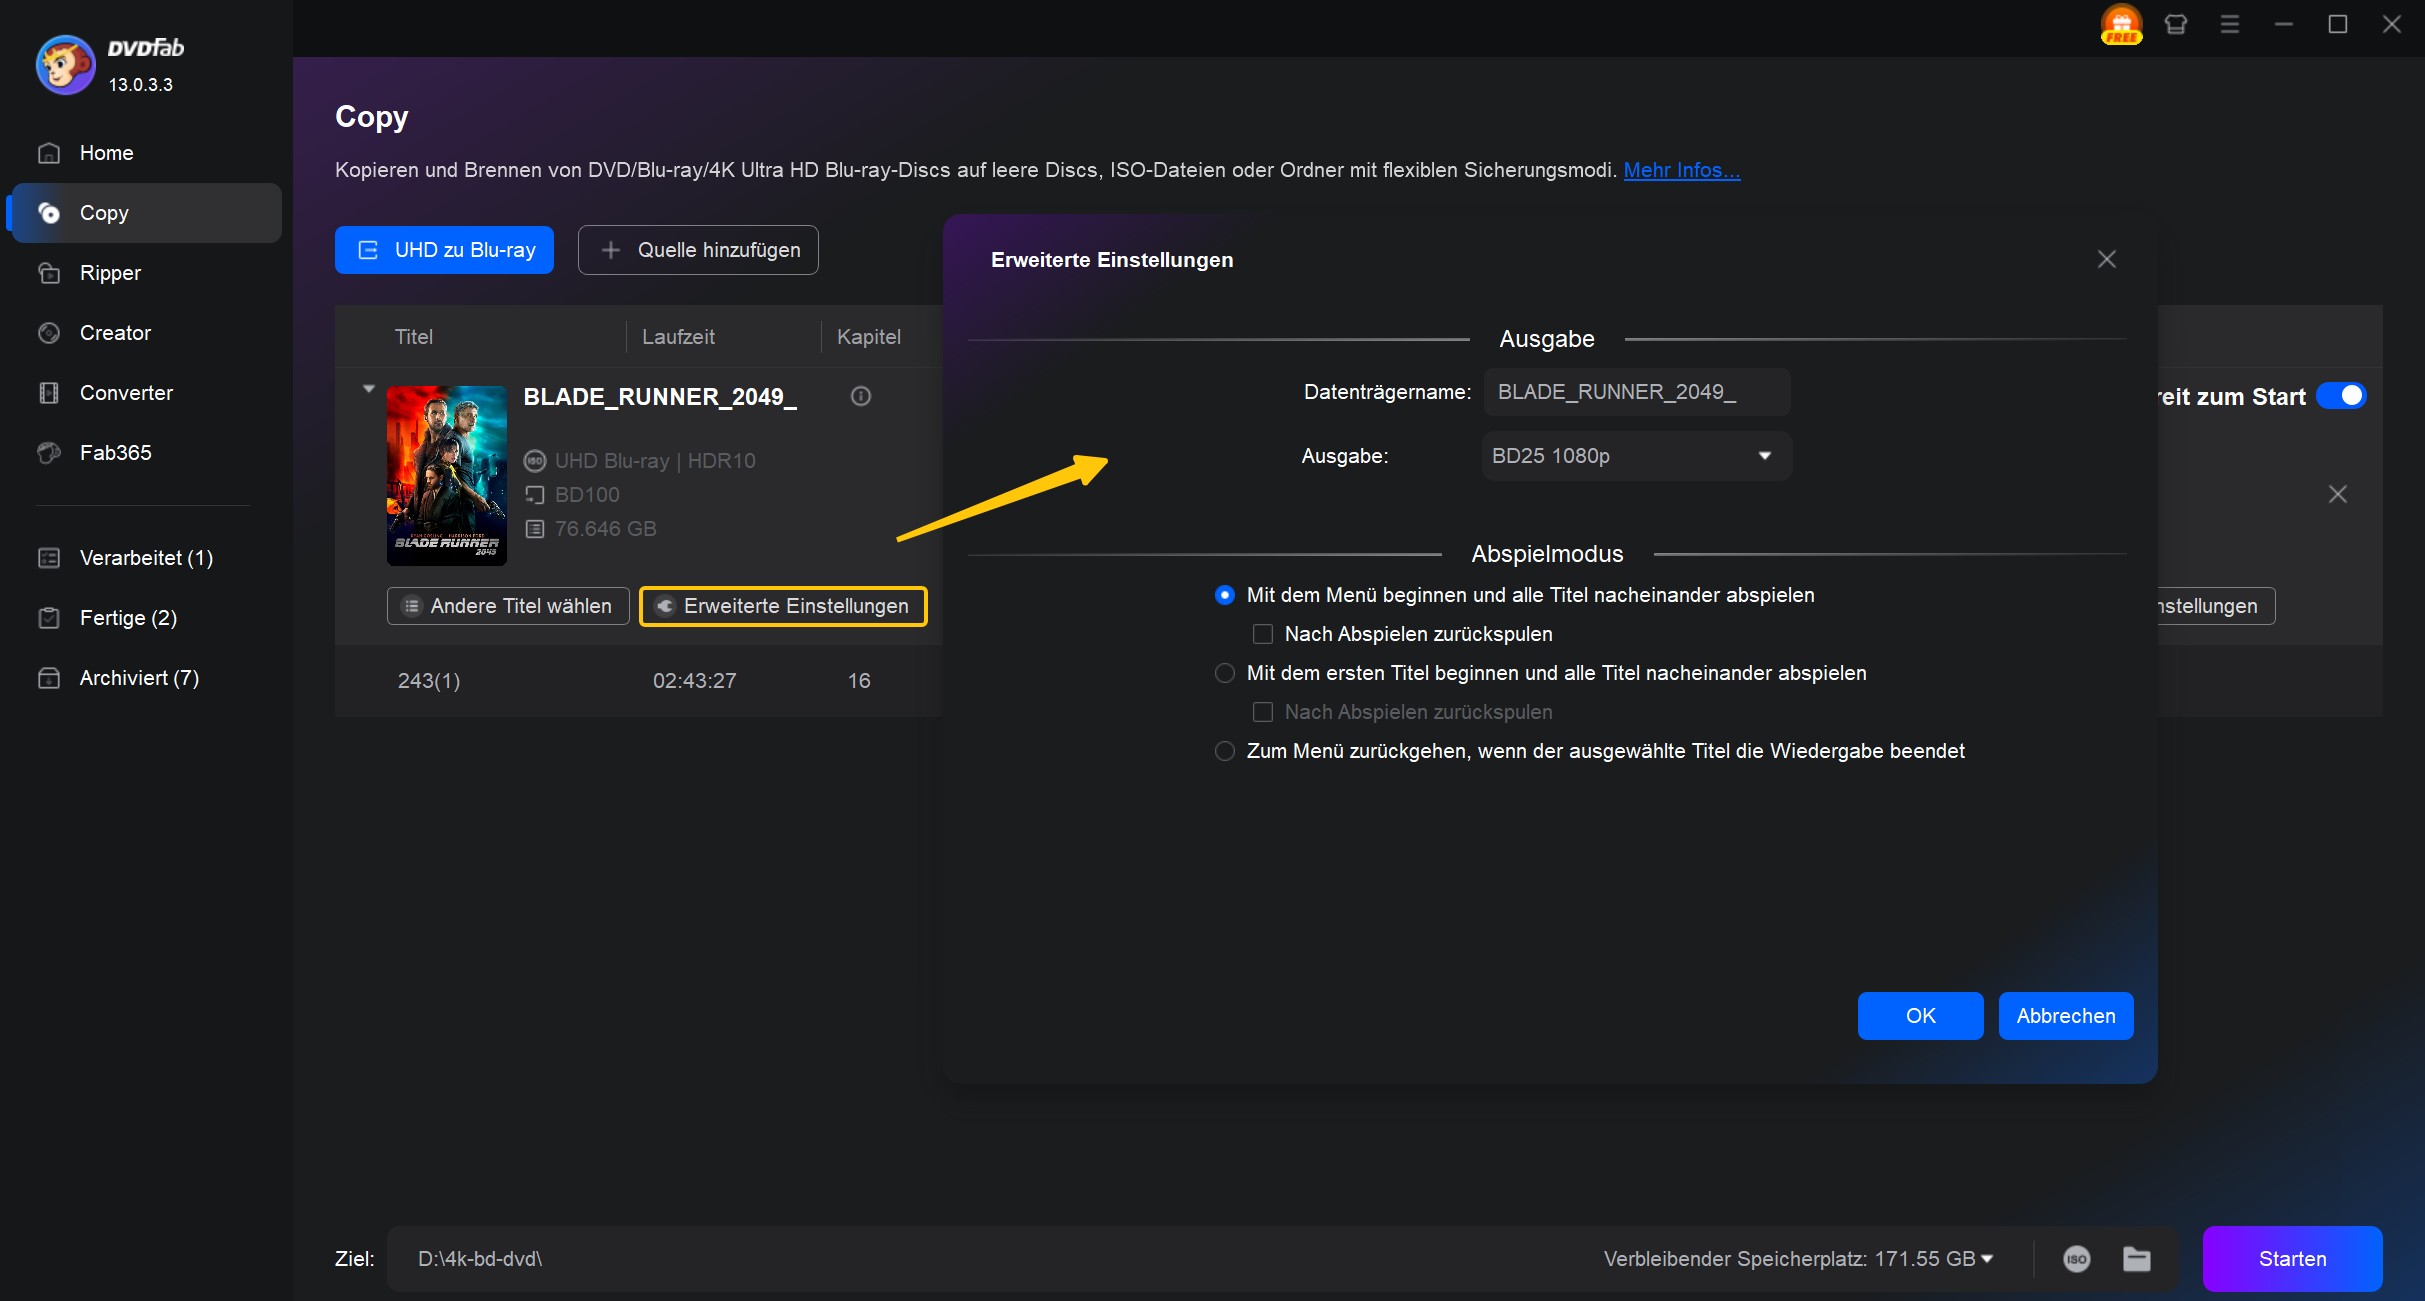
Task: Click the file size icon next to 76.646 GB
Action: point(535,529)
